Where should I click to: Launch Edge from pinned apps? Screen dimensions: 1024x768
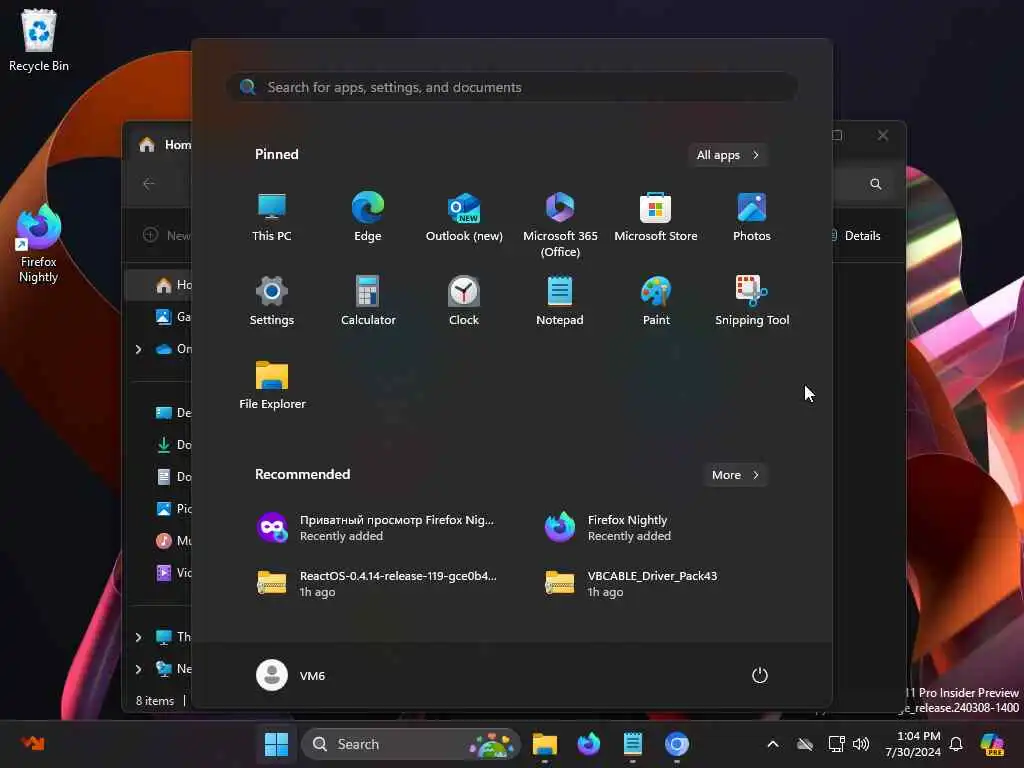[x=368, y=217]
